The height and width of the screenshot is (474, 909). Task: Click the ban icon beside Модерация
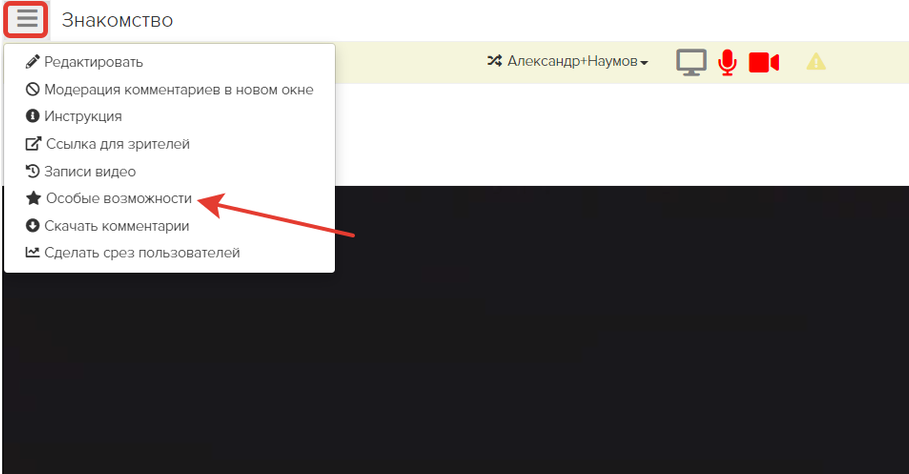click(32, 89)
